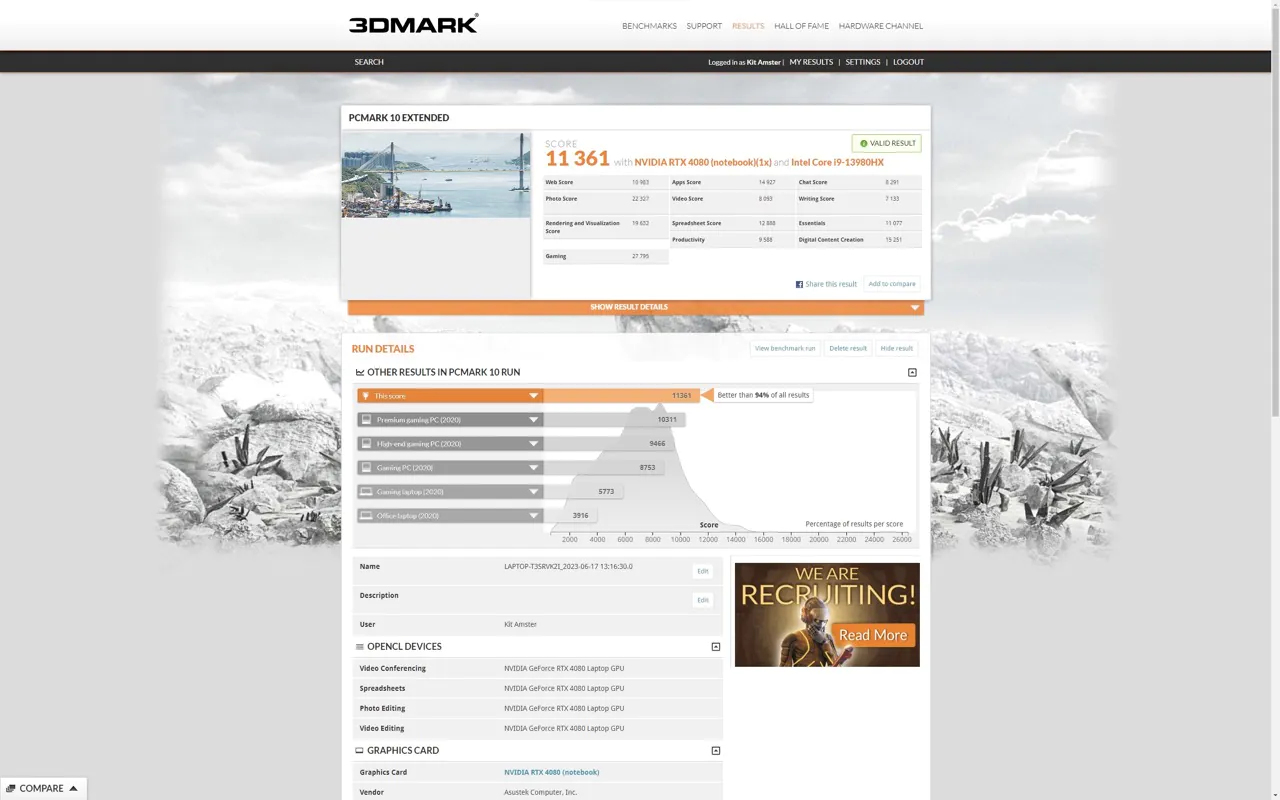The image size is (1280, 800).
Task: Click the orange 11361 score bar
Action: (621, 396)
